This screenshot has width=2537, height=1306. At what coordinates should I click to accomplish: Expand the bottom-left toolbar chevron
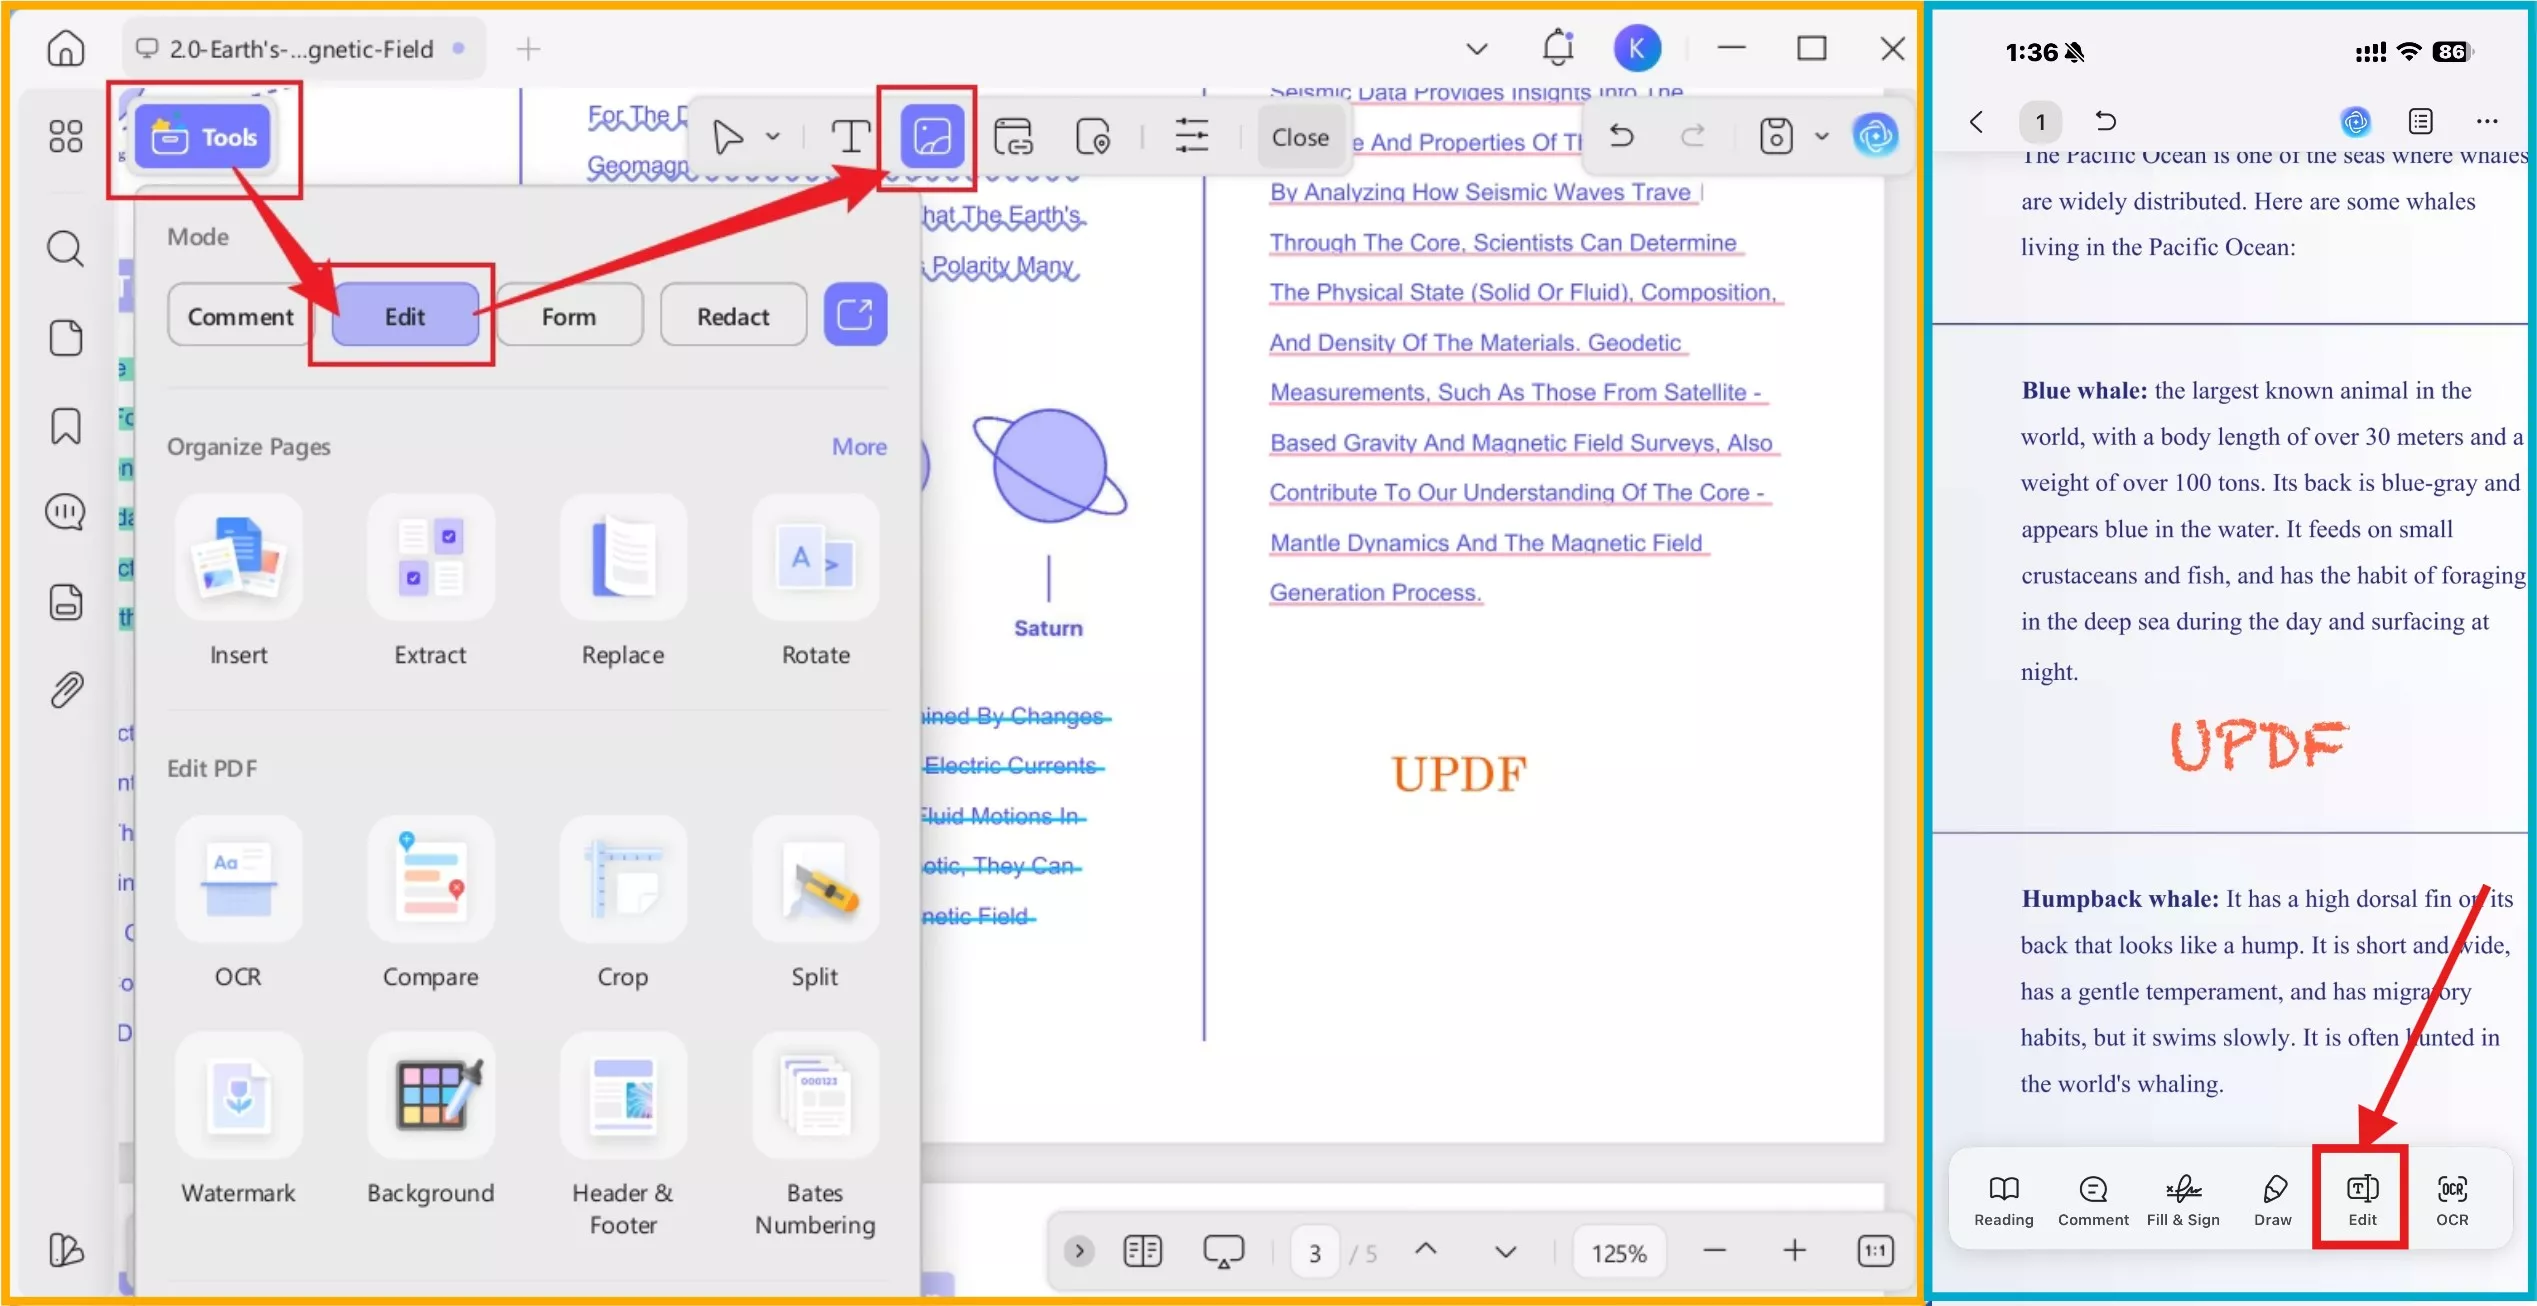click(1078, 1251)
